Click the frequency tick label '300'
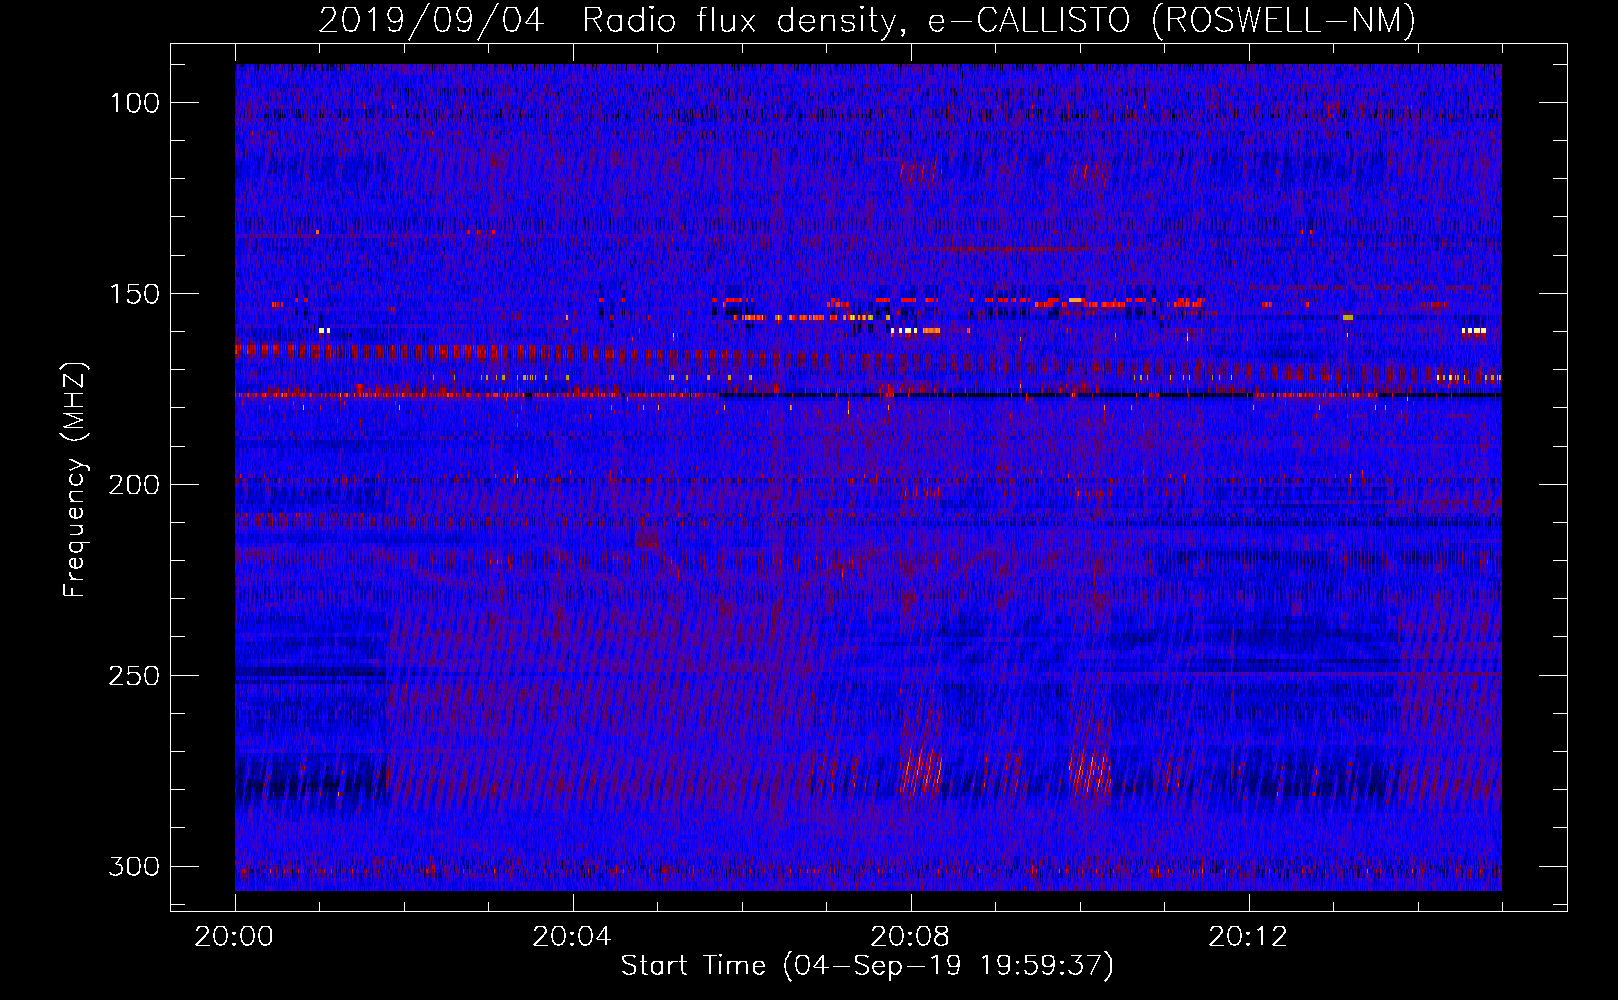 click(134, 866)
